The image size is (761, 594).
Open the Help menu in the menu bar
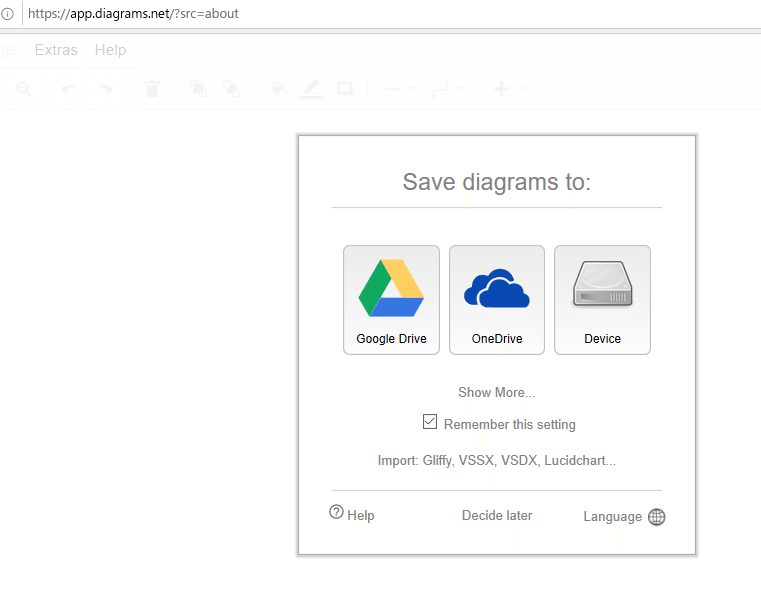pos(110,50)
